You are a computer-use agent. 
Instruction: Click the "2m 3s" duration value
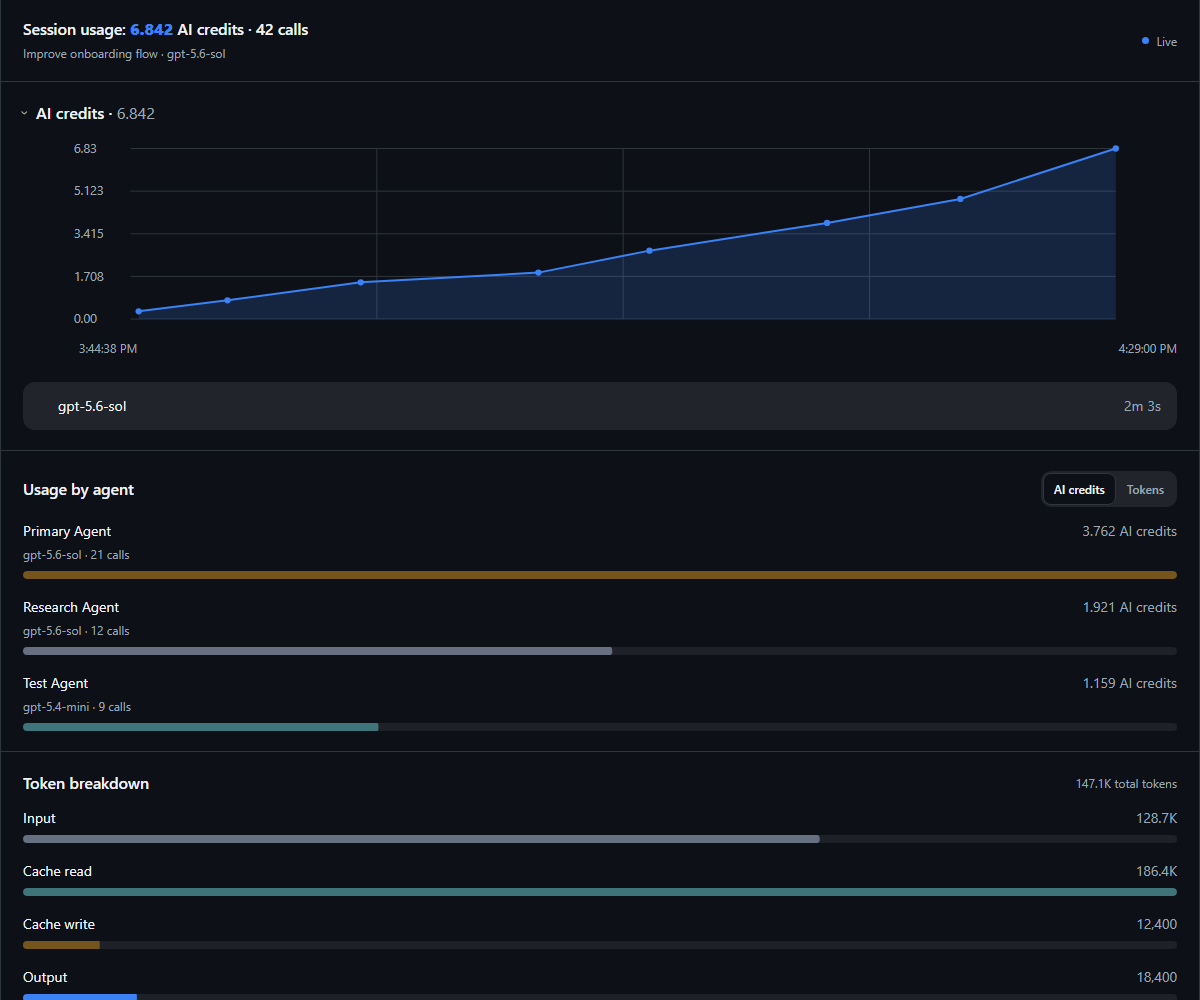(x=1142, y=407)
